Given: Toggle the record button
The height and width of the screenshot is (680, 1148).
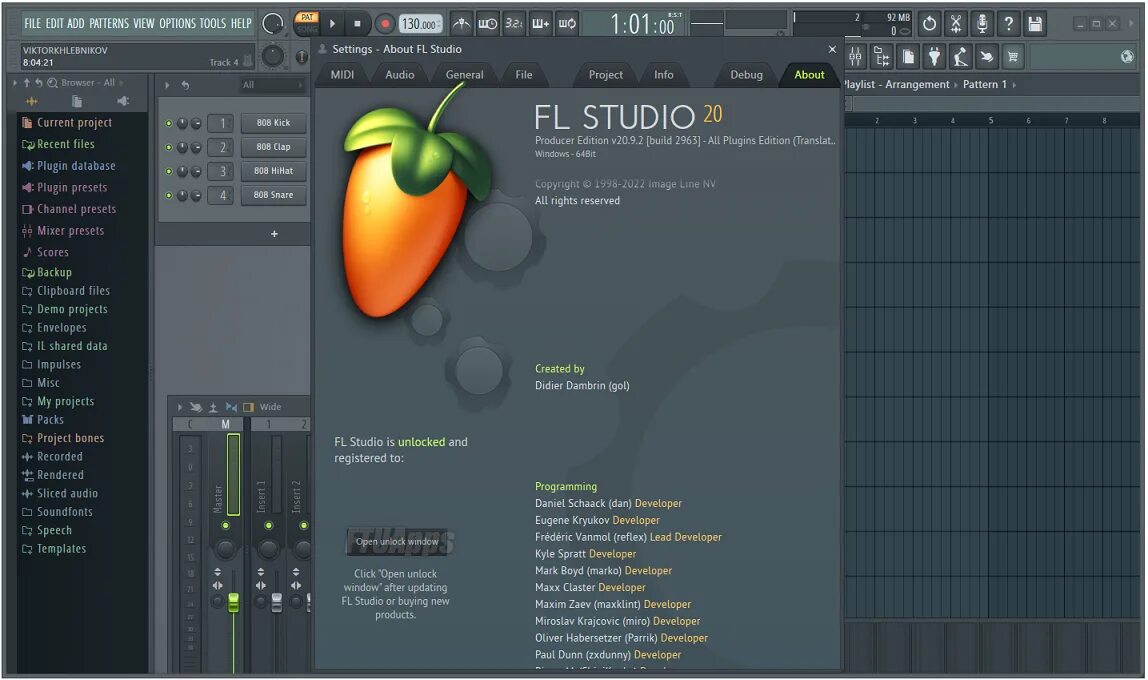Looking at the screenshot, I should (384, 23).
